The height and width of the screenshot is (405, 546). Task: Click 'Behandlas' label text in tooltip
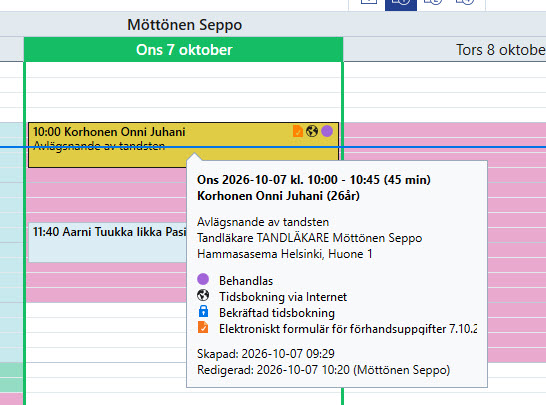[246, 281]
